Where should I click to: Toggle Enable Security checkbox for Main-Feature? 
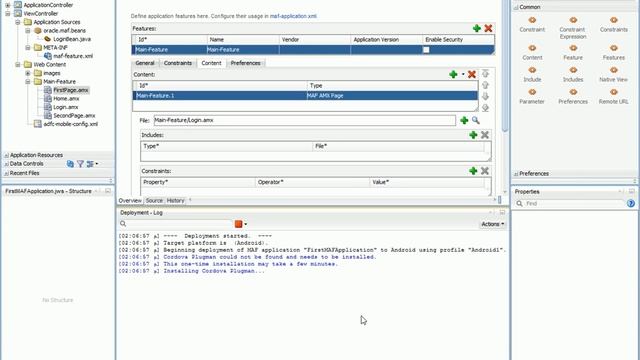coord(426,50)
